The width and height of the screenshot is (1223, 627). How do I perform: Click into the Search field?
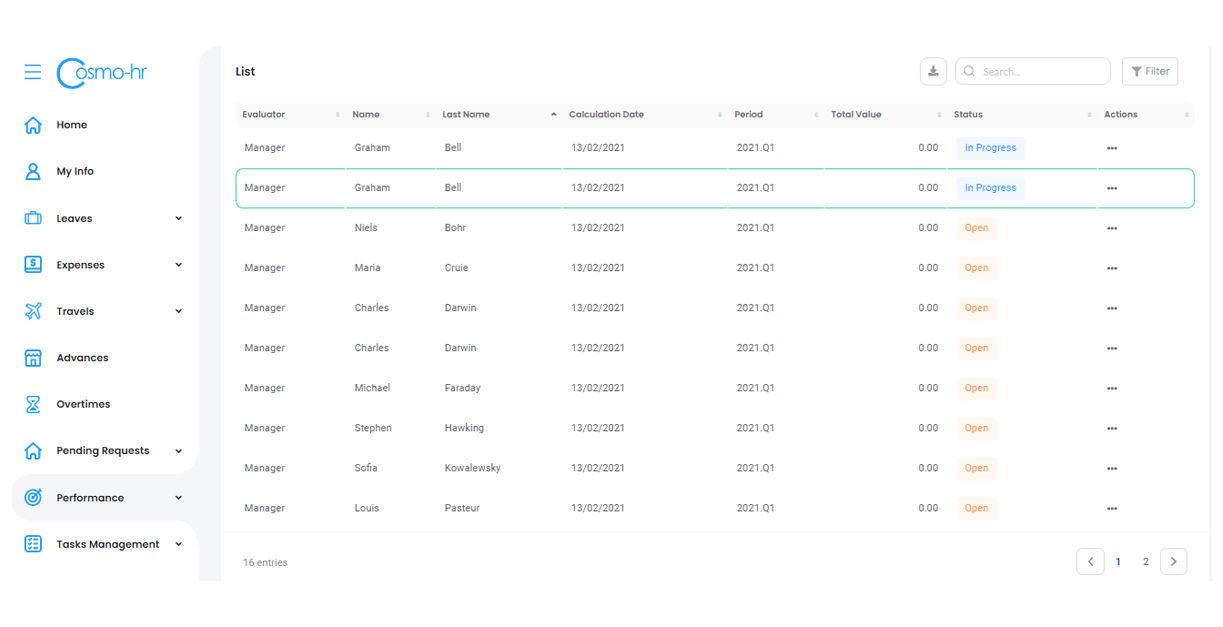click(x=1040, y=72)
